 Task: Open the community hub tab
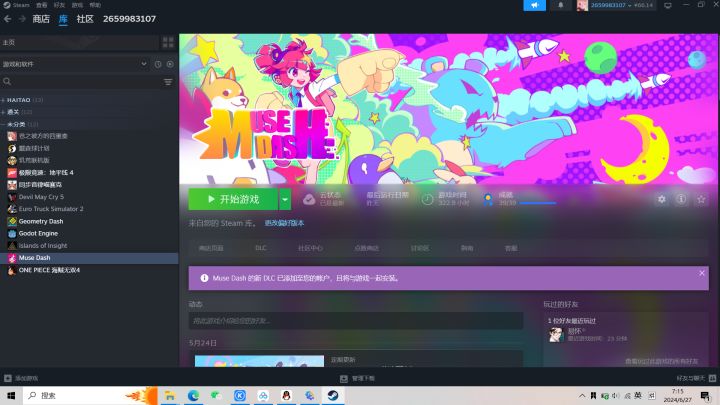[x=310, y=248]
